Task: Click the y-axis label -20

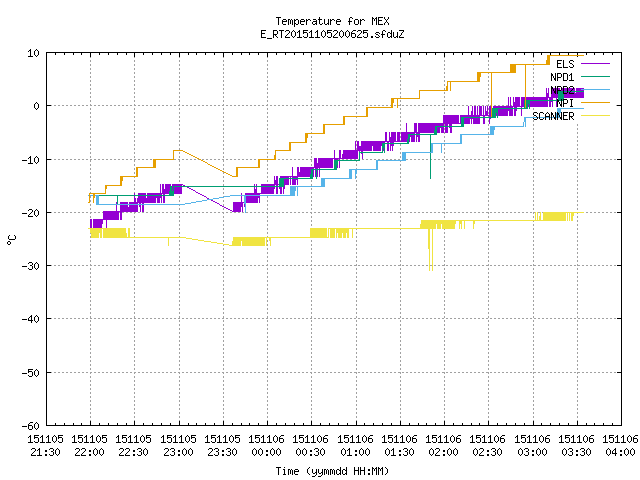Action: point(31,213)
